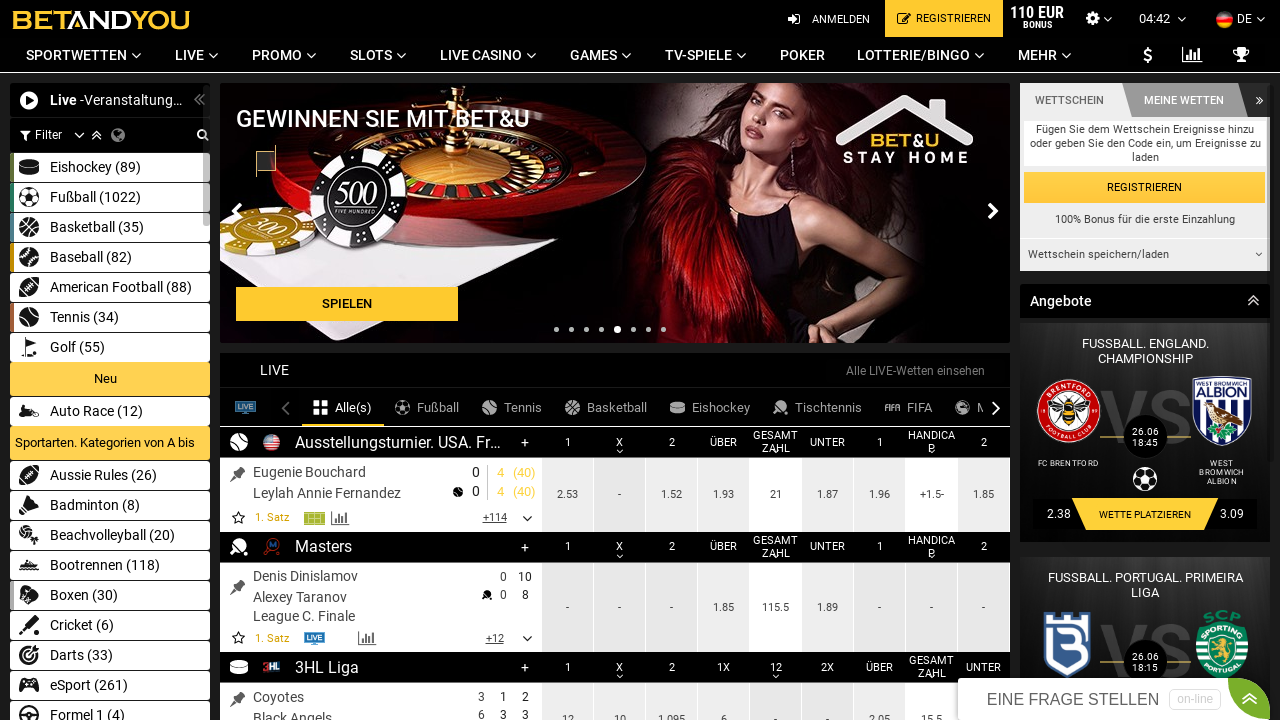
Task: Open the live video stream icon for Masters match
Action: (x=314, y=638)
